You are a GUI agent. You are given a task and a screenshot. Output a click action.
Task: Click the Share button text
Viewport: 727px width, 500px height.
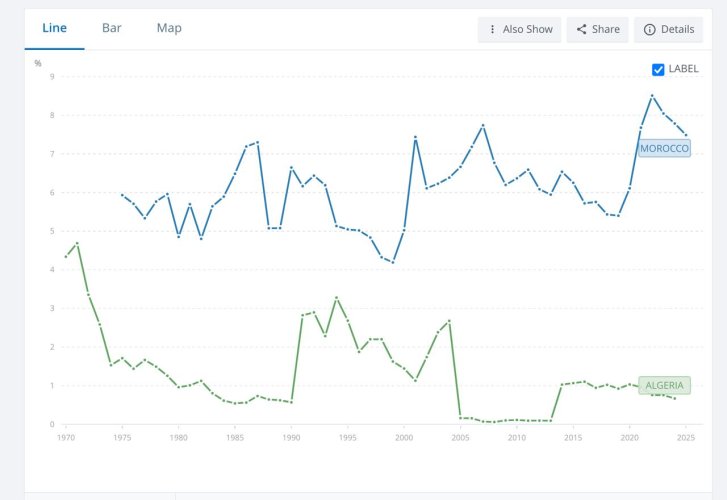(x=606, y=29)
